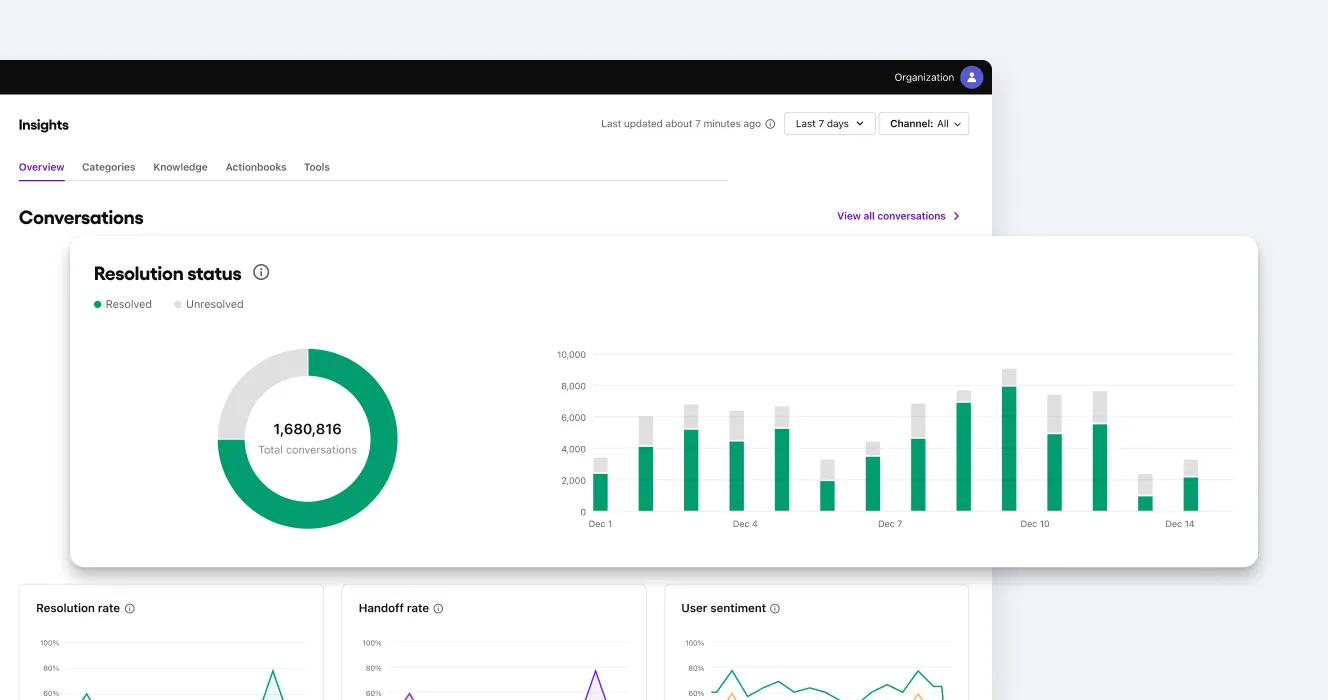
Task: Click the Resolution rate info icon
Action: (130, 608)
